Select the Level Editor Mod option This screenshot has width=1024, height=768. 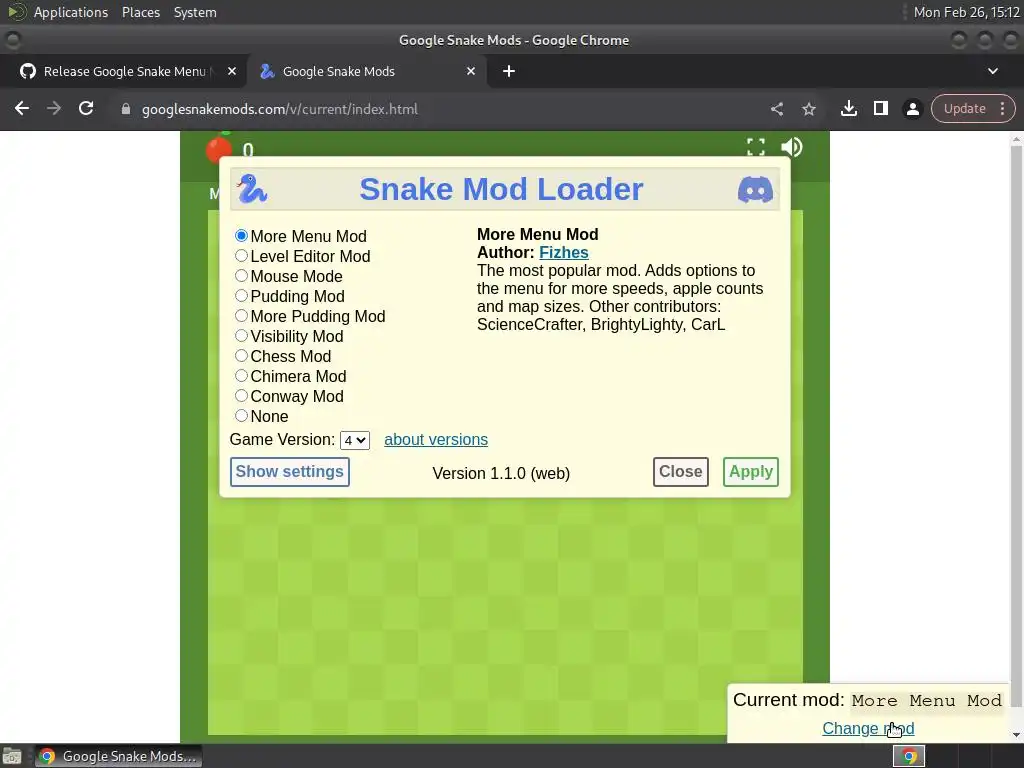pos(241,256)
